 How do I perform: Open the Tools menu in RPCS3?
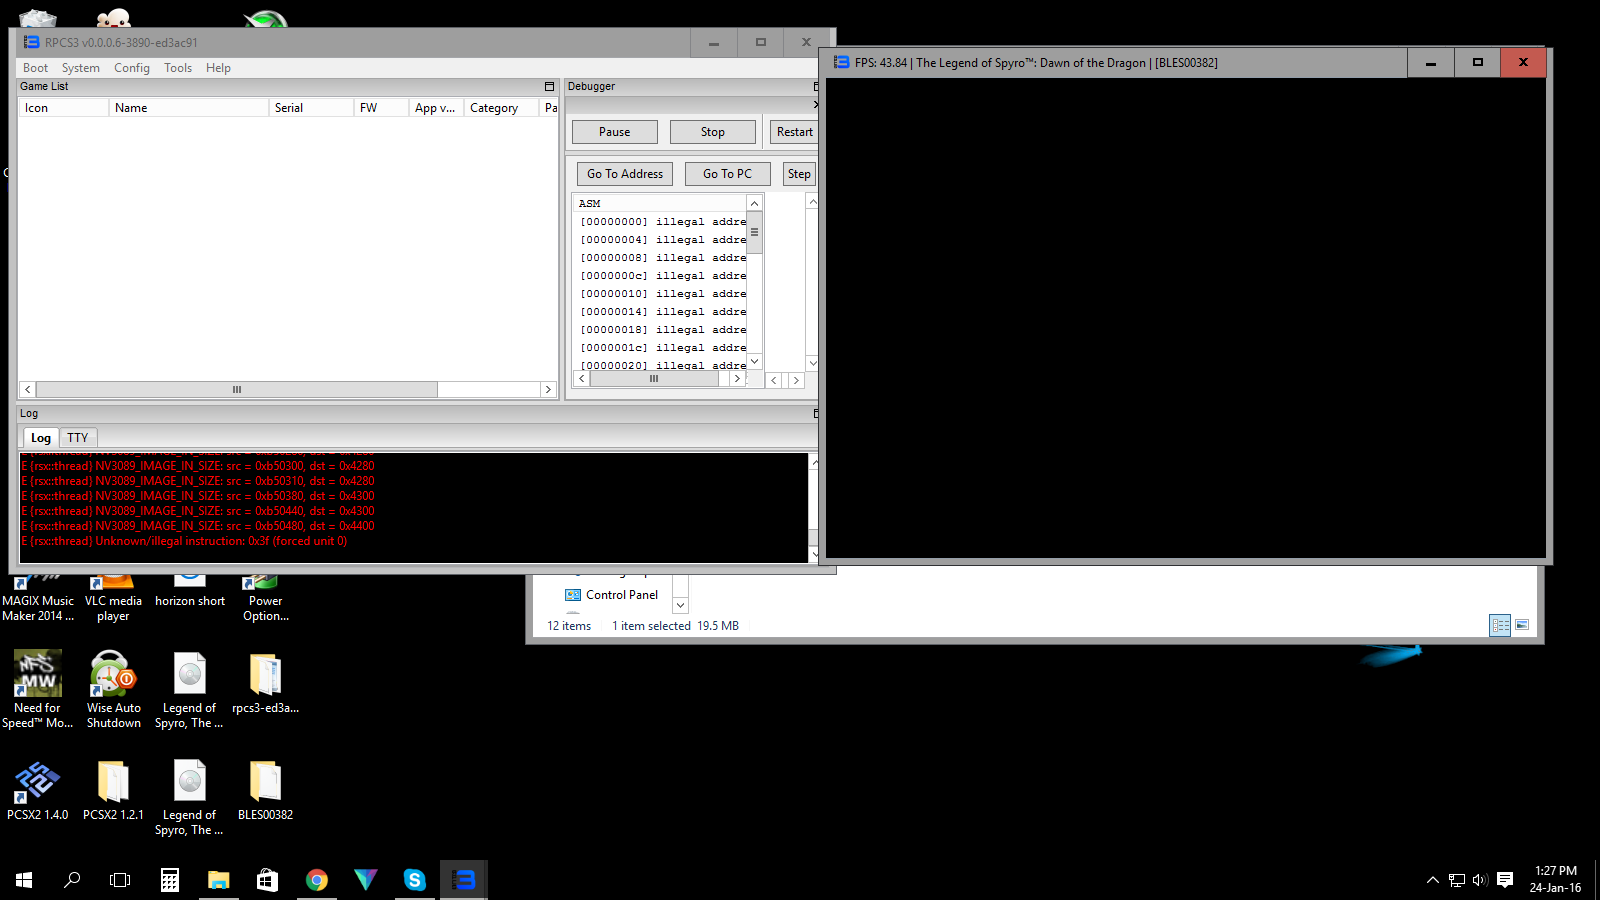178,68
